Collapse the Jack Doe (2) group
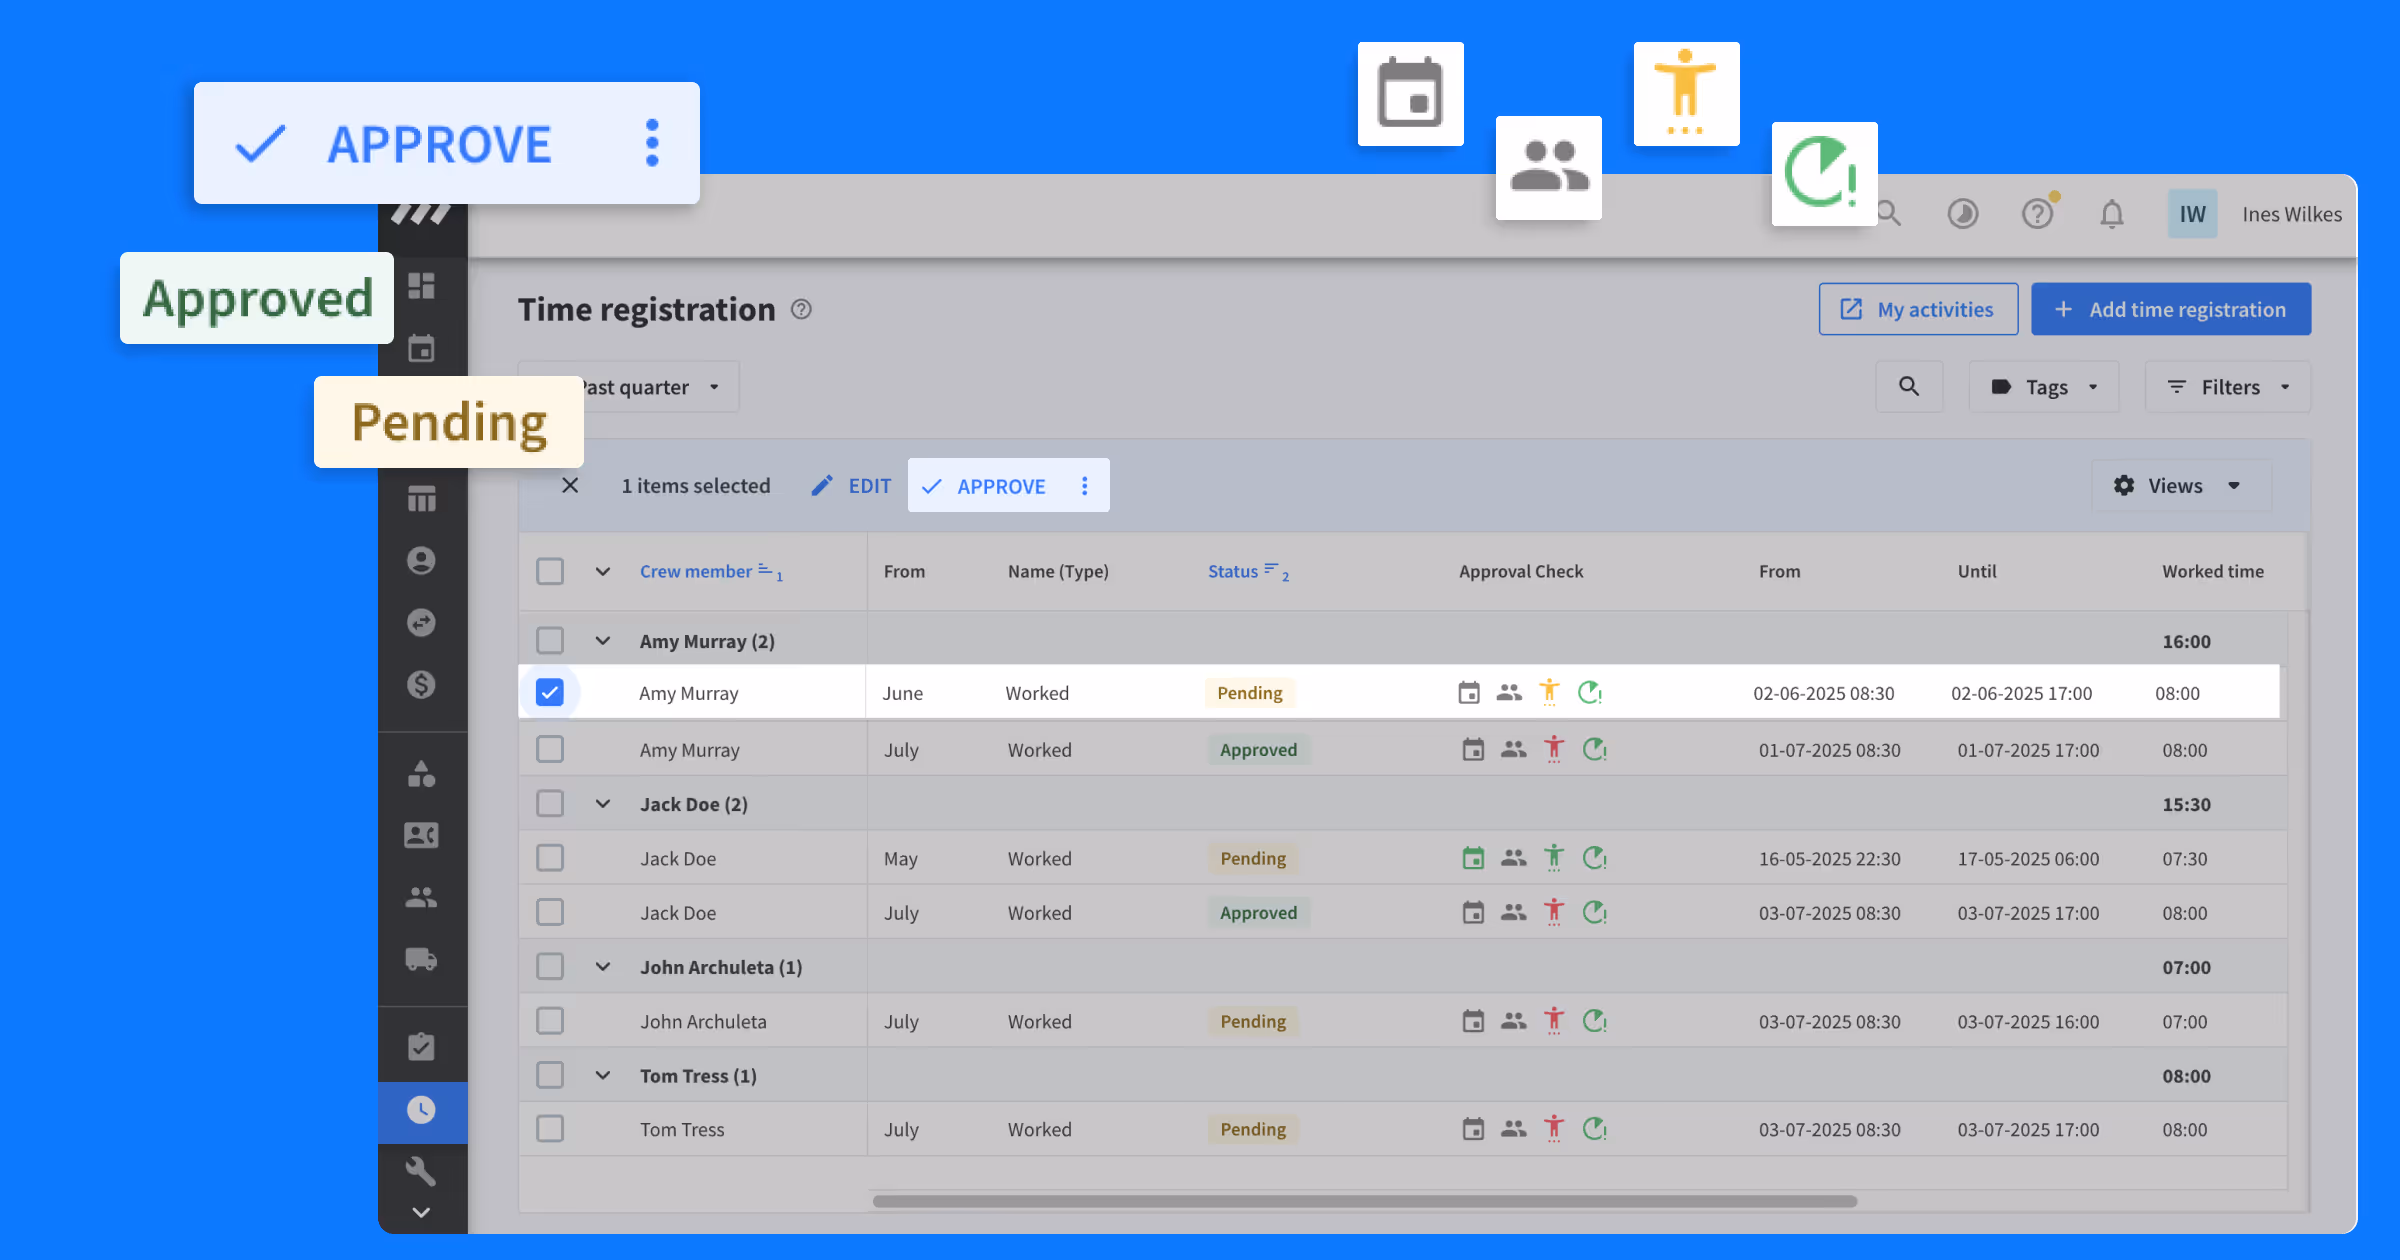The image size is (2400, 1260). coord(603,804)
